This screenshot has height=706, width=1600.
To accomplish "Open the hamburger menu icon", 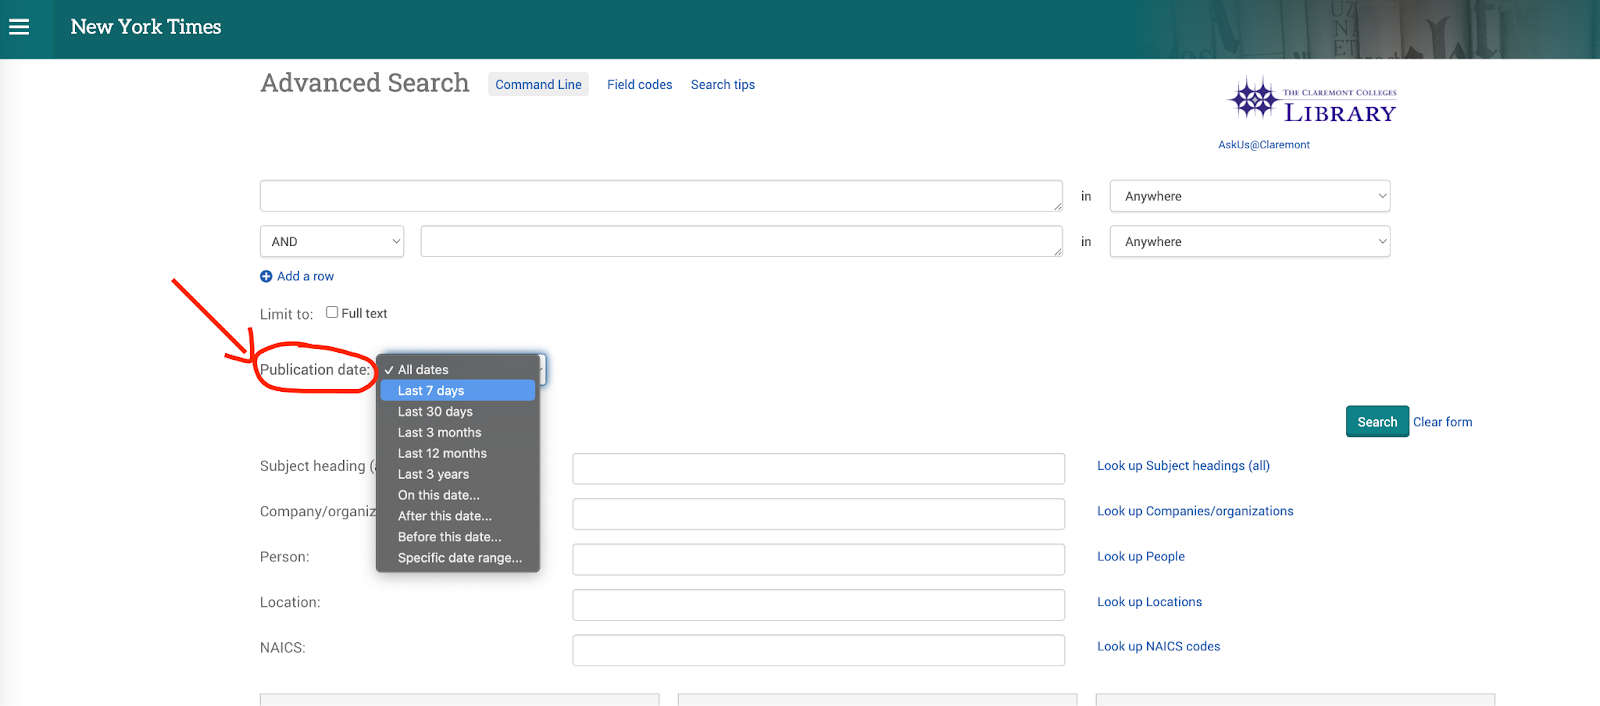I will (19, 27).
